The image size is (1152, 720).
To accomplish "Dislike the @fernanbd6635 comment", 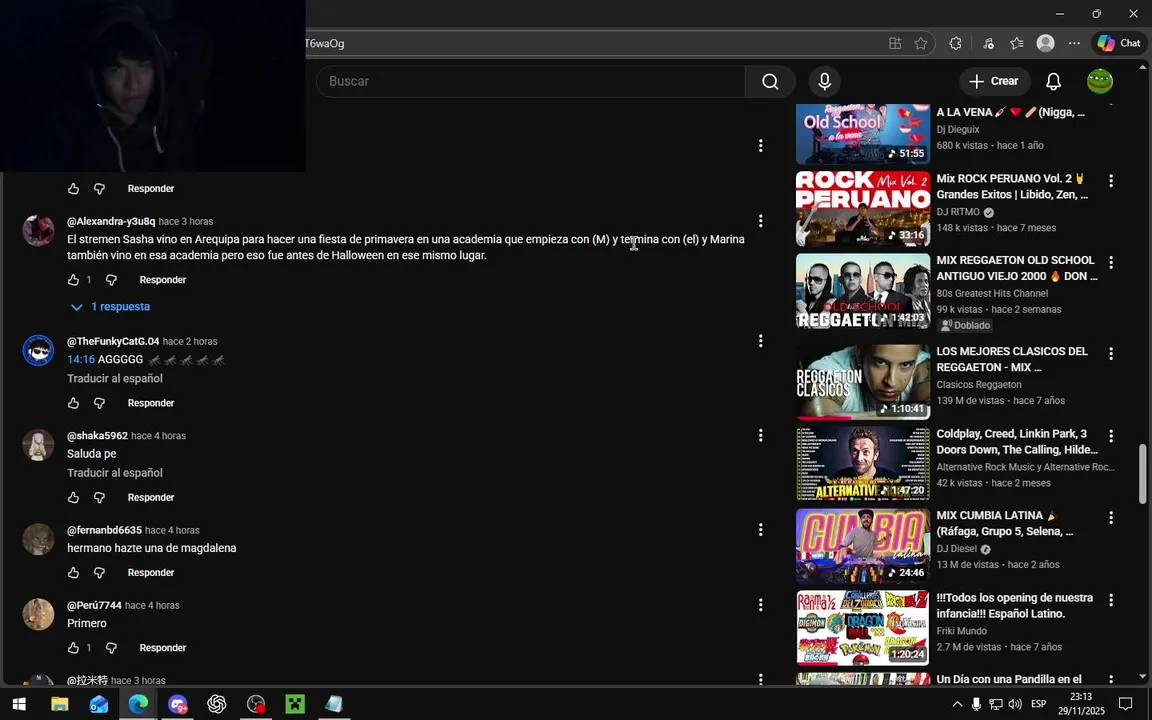I will pyautogui.click(x=99, y=573).
